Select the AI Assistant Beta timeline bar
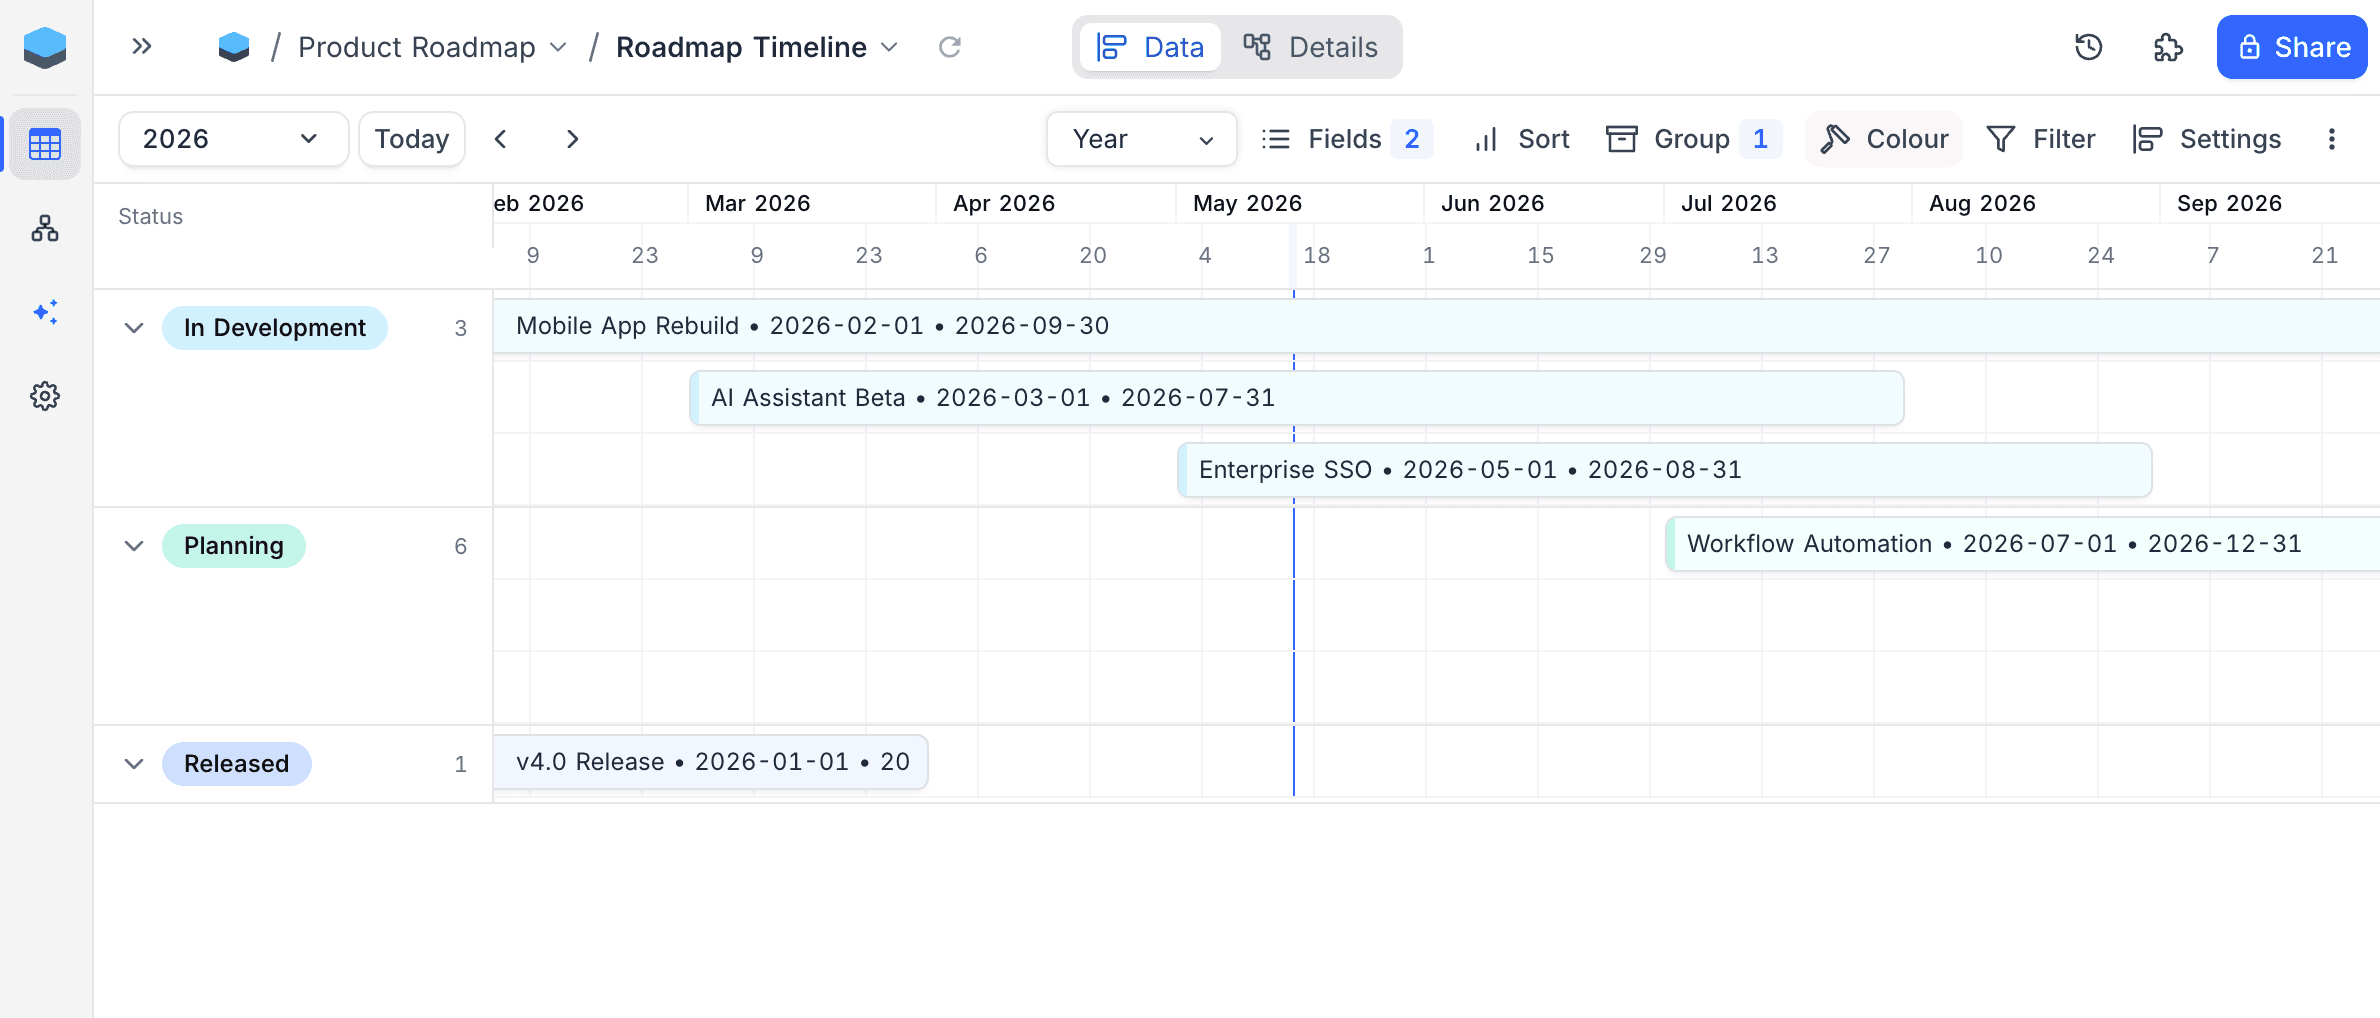Image resolution: width=2380 pixels, height=1018 pixels. [x=1297, y=398]
